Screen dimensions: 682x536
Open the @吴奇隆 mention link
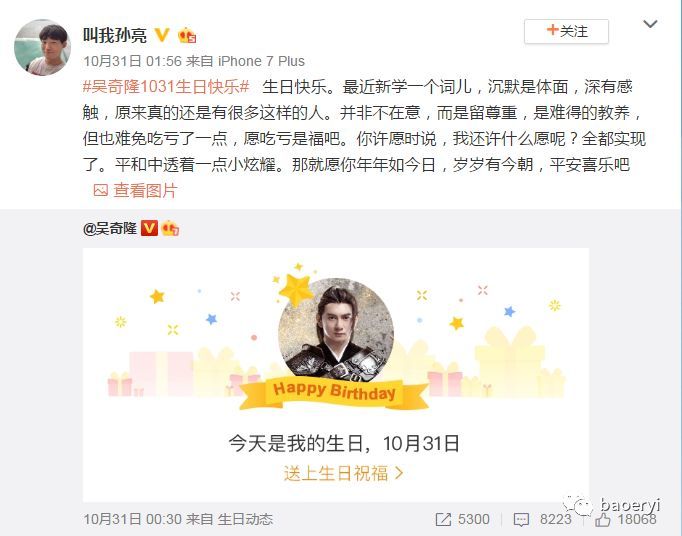coord(110,228)
